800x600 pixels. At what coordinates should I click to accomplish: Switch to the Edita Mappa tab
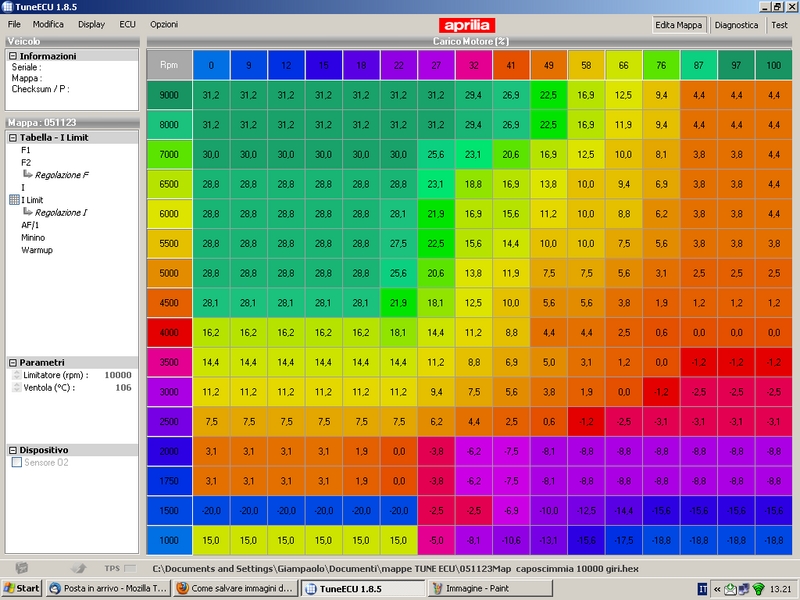679,25
